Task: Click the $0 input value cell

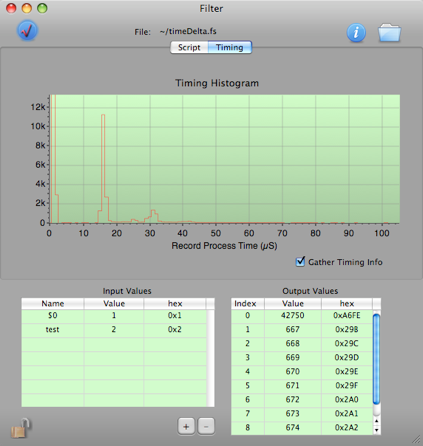Action: [x=114, y=315]
